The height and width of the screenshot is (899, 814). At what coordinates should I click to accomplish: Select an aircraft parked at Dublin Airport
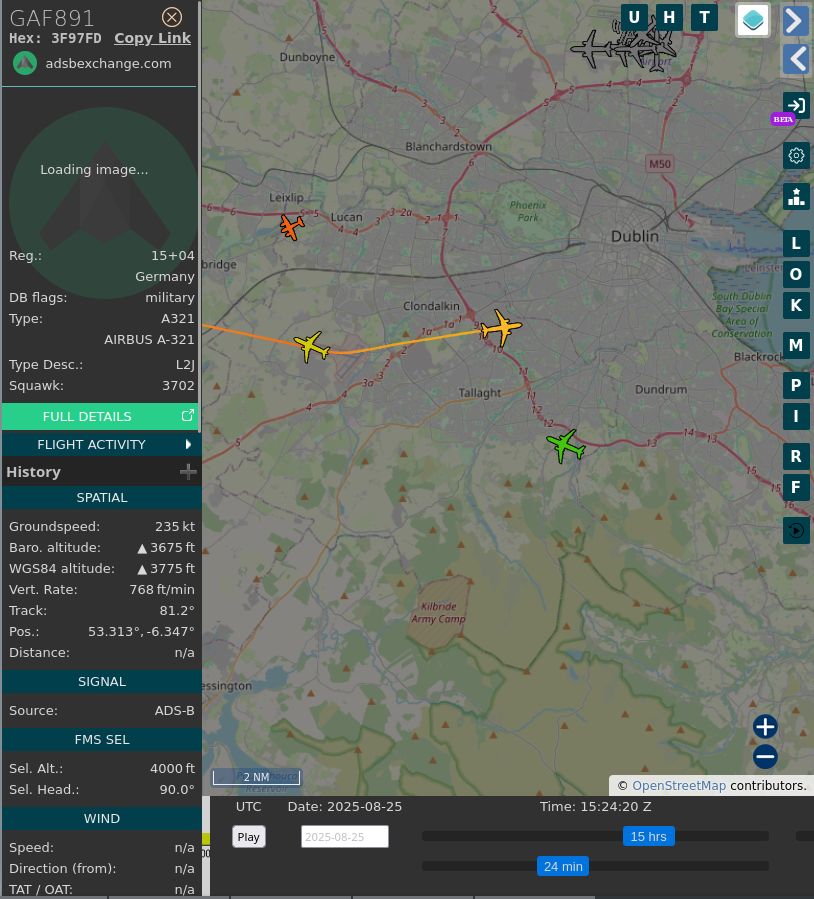click(x=590, y=50)
